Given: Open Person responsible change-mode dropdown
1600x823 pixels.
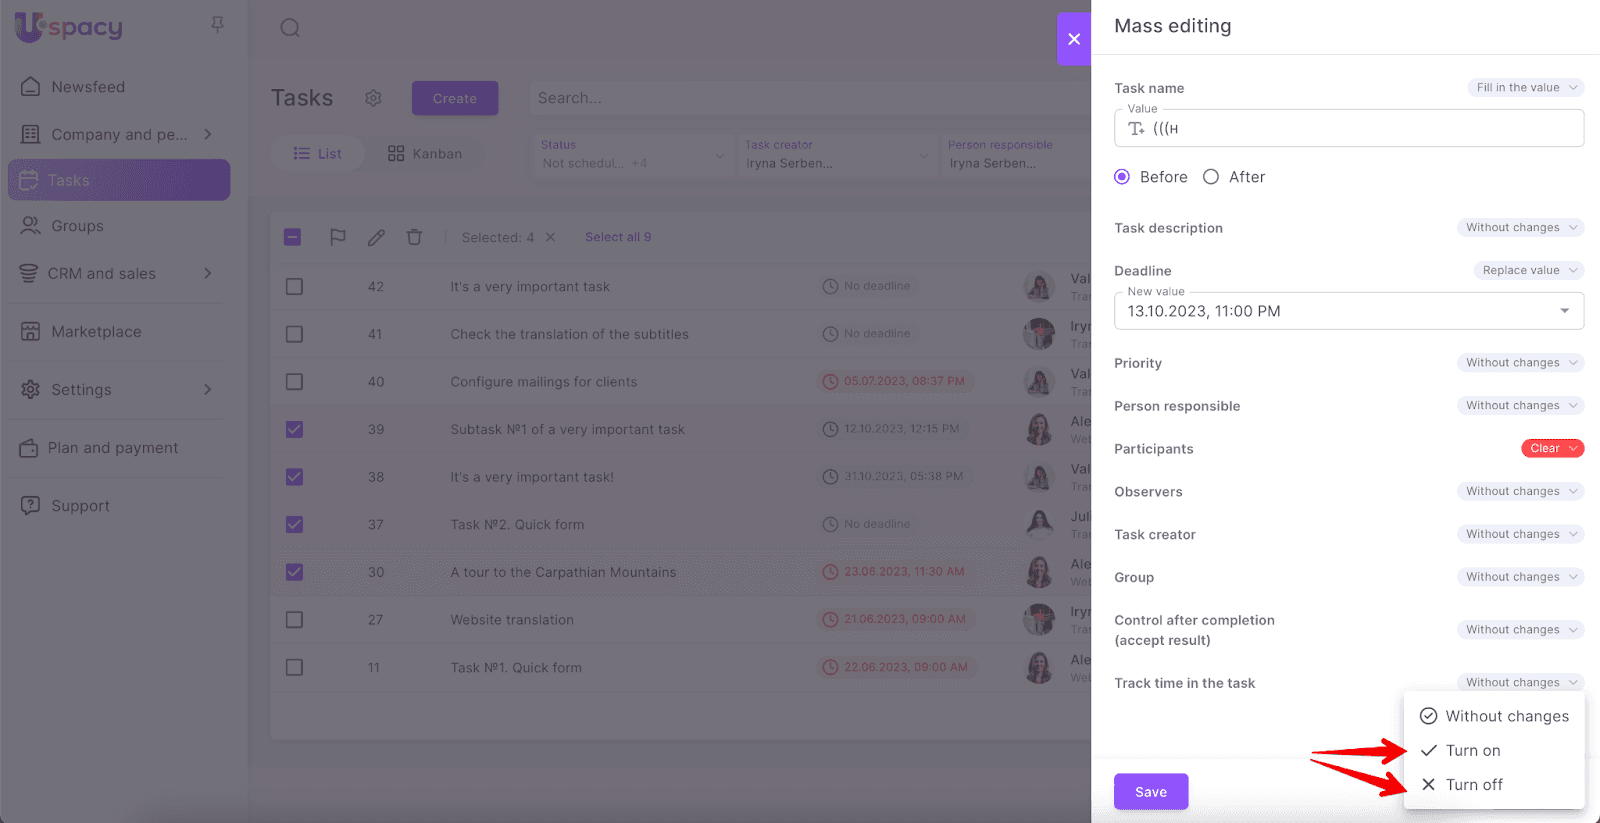Looking at the screenshot, I should 1520,406.
